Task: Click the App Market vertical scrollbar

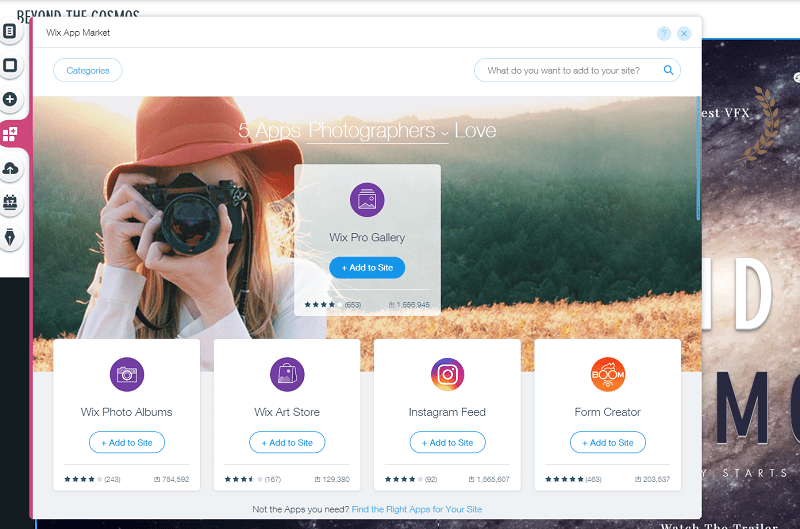Action: pos(698,158)
